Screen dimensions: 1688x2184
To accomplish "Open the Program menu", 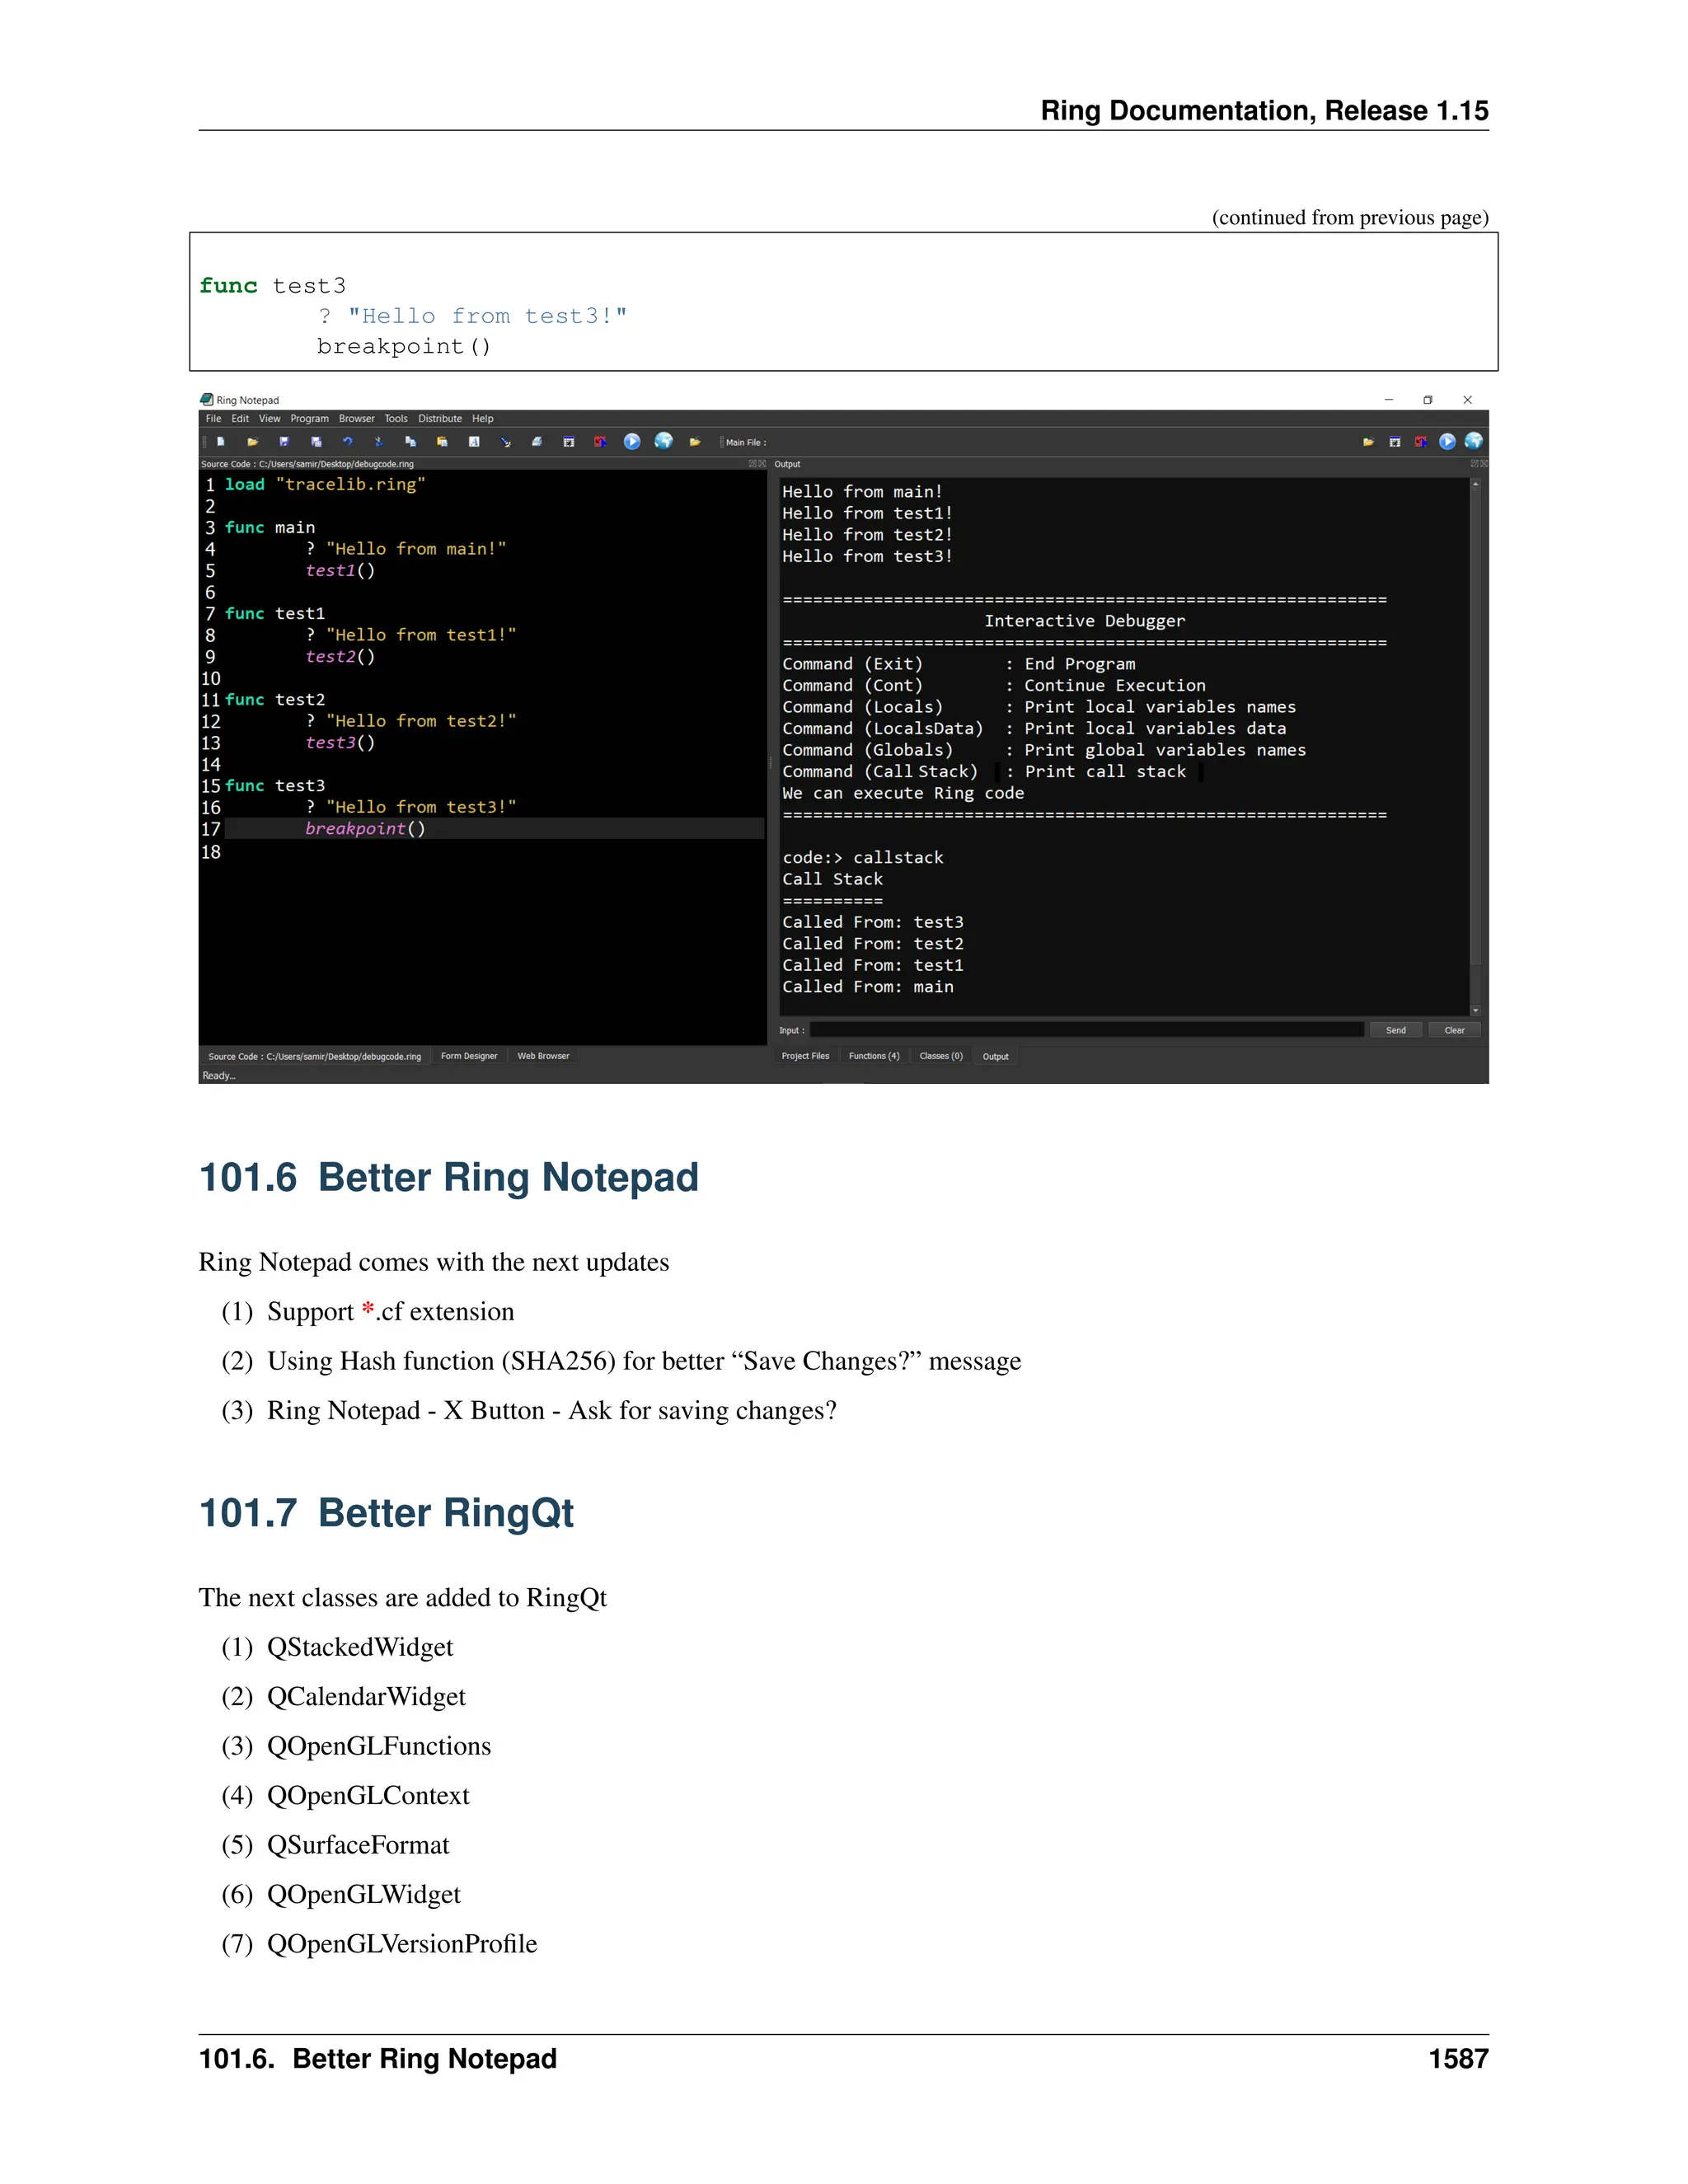I will click(x=309, y=419).
